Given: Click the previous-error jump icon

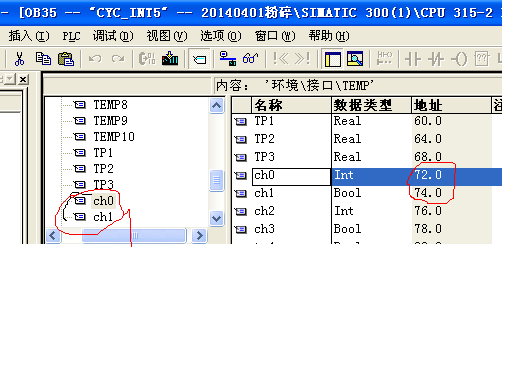Looking at the screenshot, I should 281,59.
